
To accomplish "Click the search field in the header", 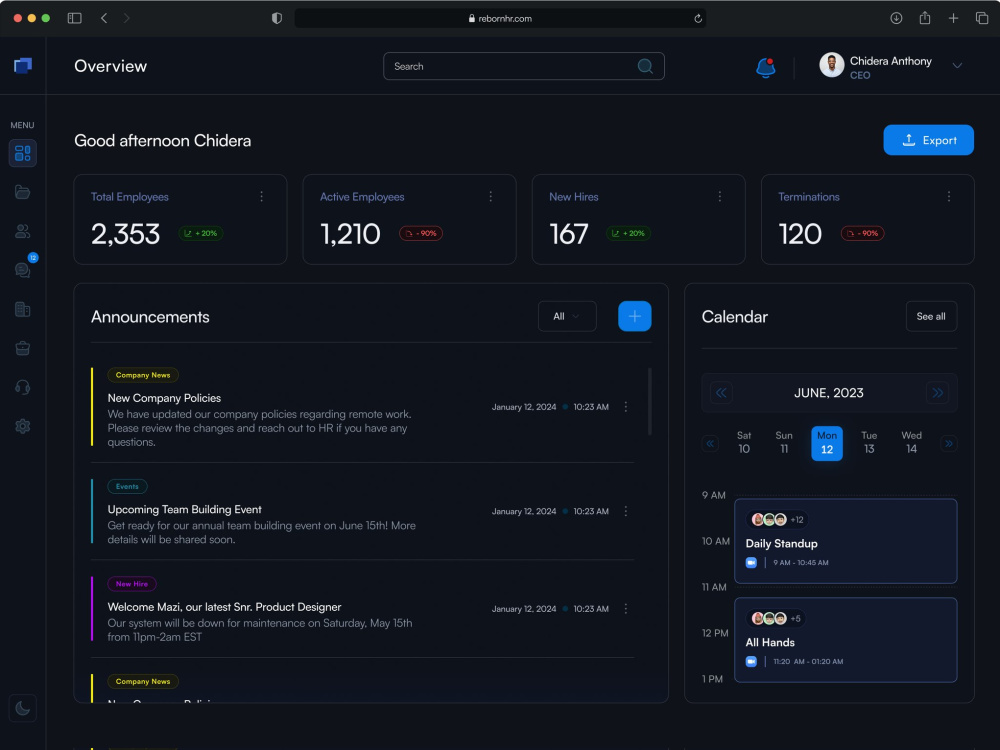I will [510, 66].
